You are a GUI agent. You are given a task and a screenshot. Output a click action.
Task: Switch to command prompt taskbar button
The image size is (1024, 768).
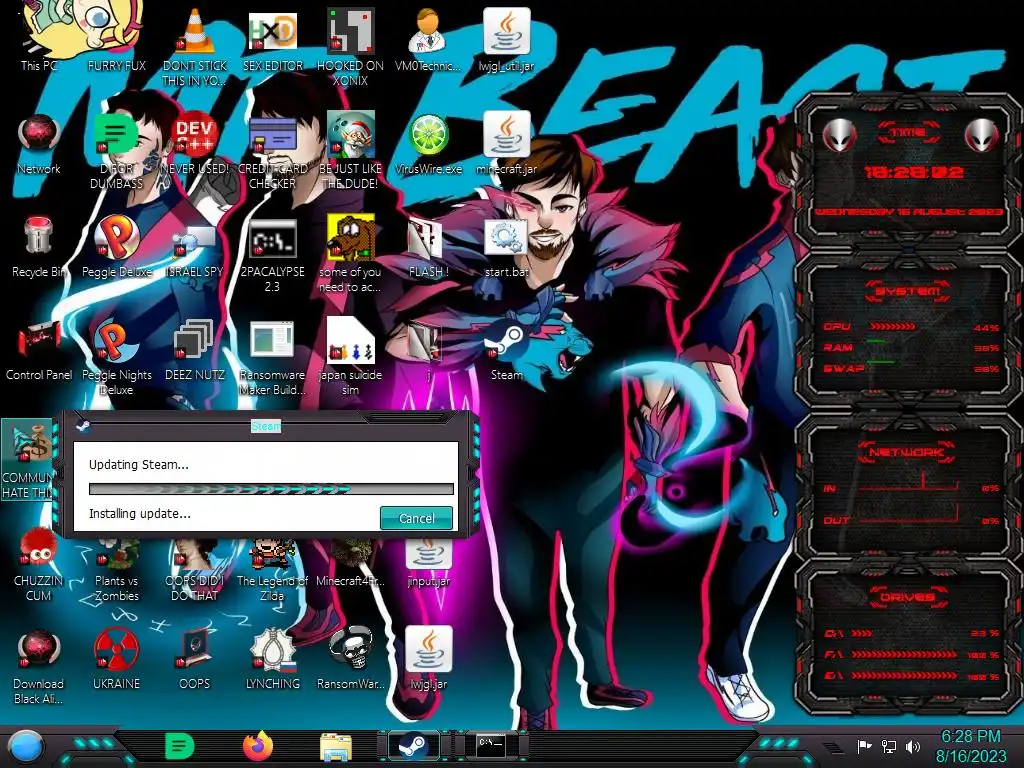(x=490, y=746)
